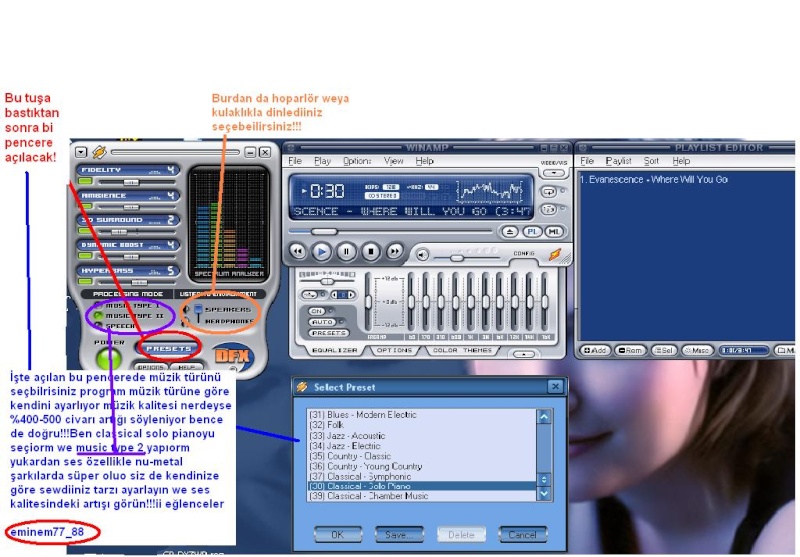Collapse the Winamp drawer arrow button
The height and width of the screenshot is (557, 800).
point(523,354)
